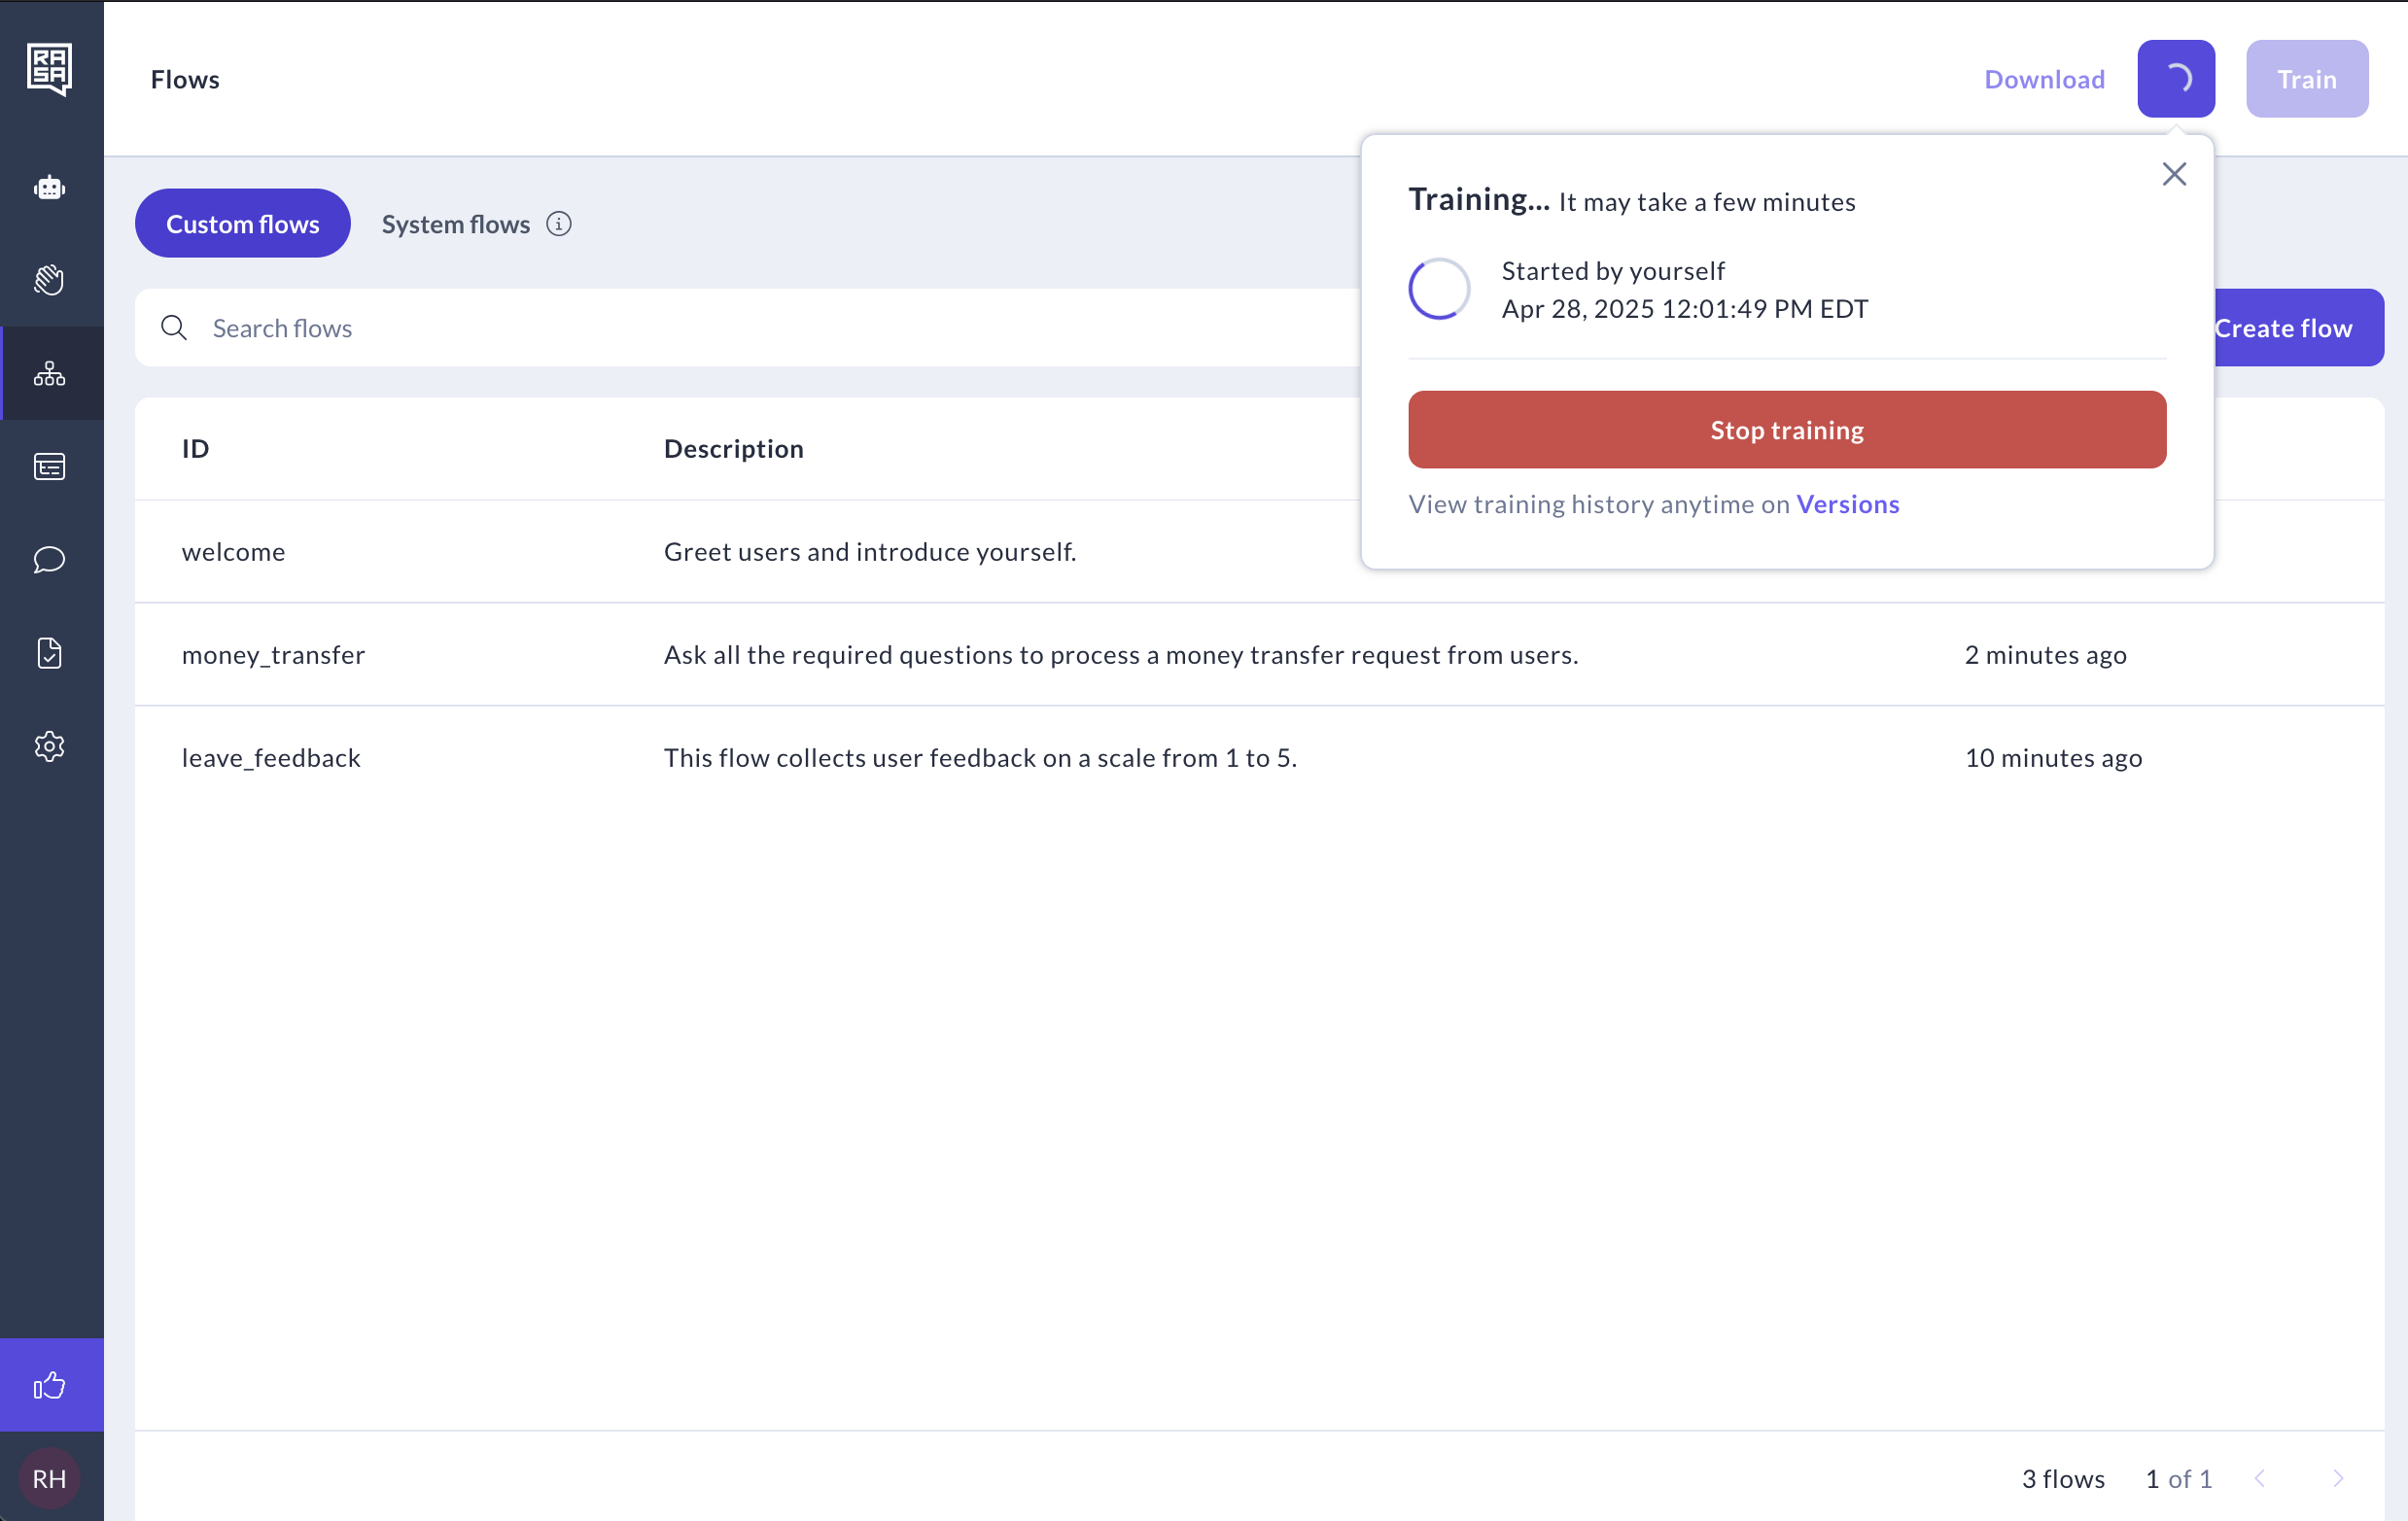Click the Flows page title

click(185, 79)
